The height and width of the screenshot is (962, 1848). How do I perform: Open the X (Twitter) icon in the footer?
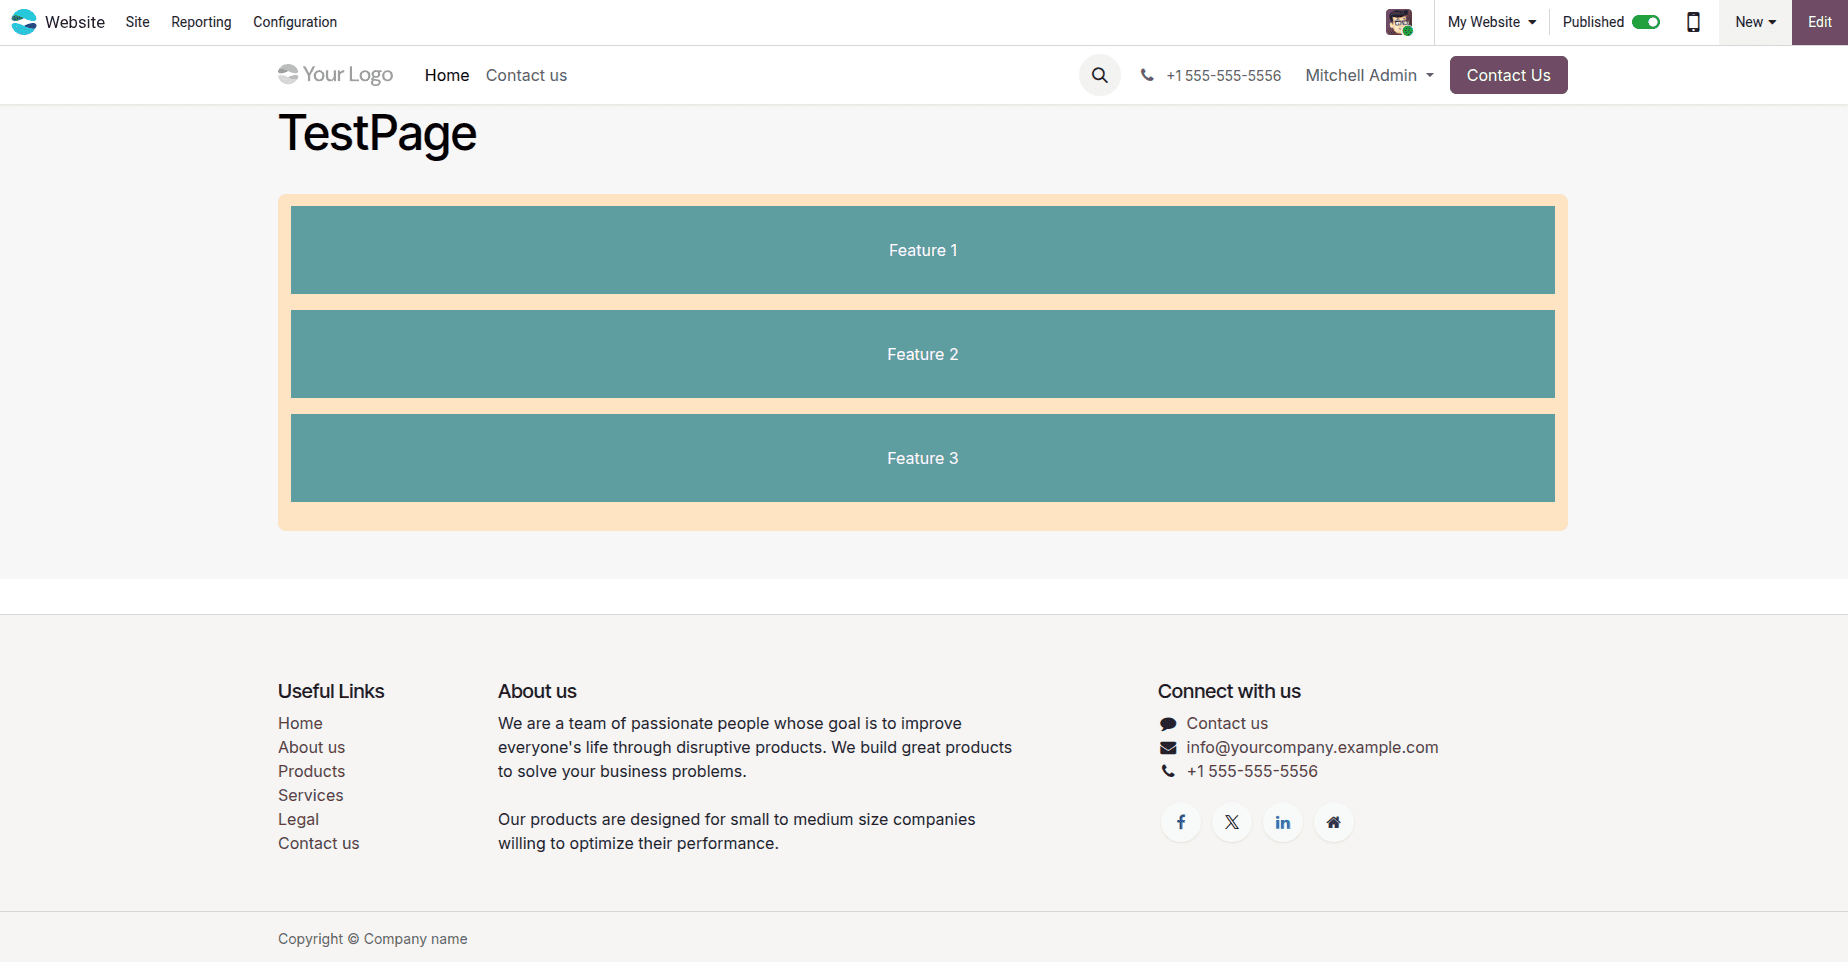1231,821
